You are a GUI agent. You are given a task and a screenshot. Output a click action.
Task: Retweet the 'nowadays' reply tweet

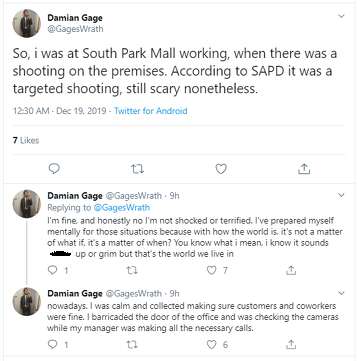click(132, 344)
